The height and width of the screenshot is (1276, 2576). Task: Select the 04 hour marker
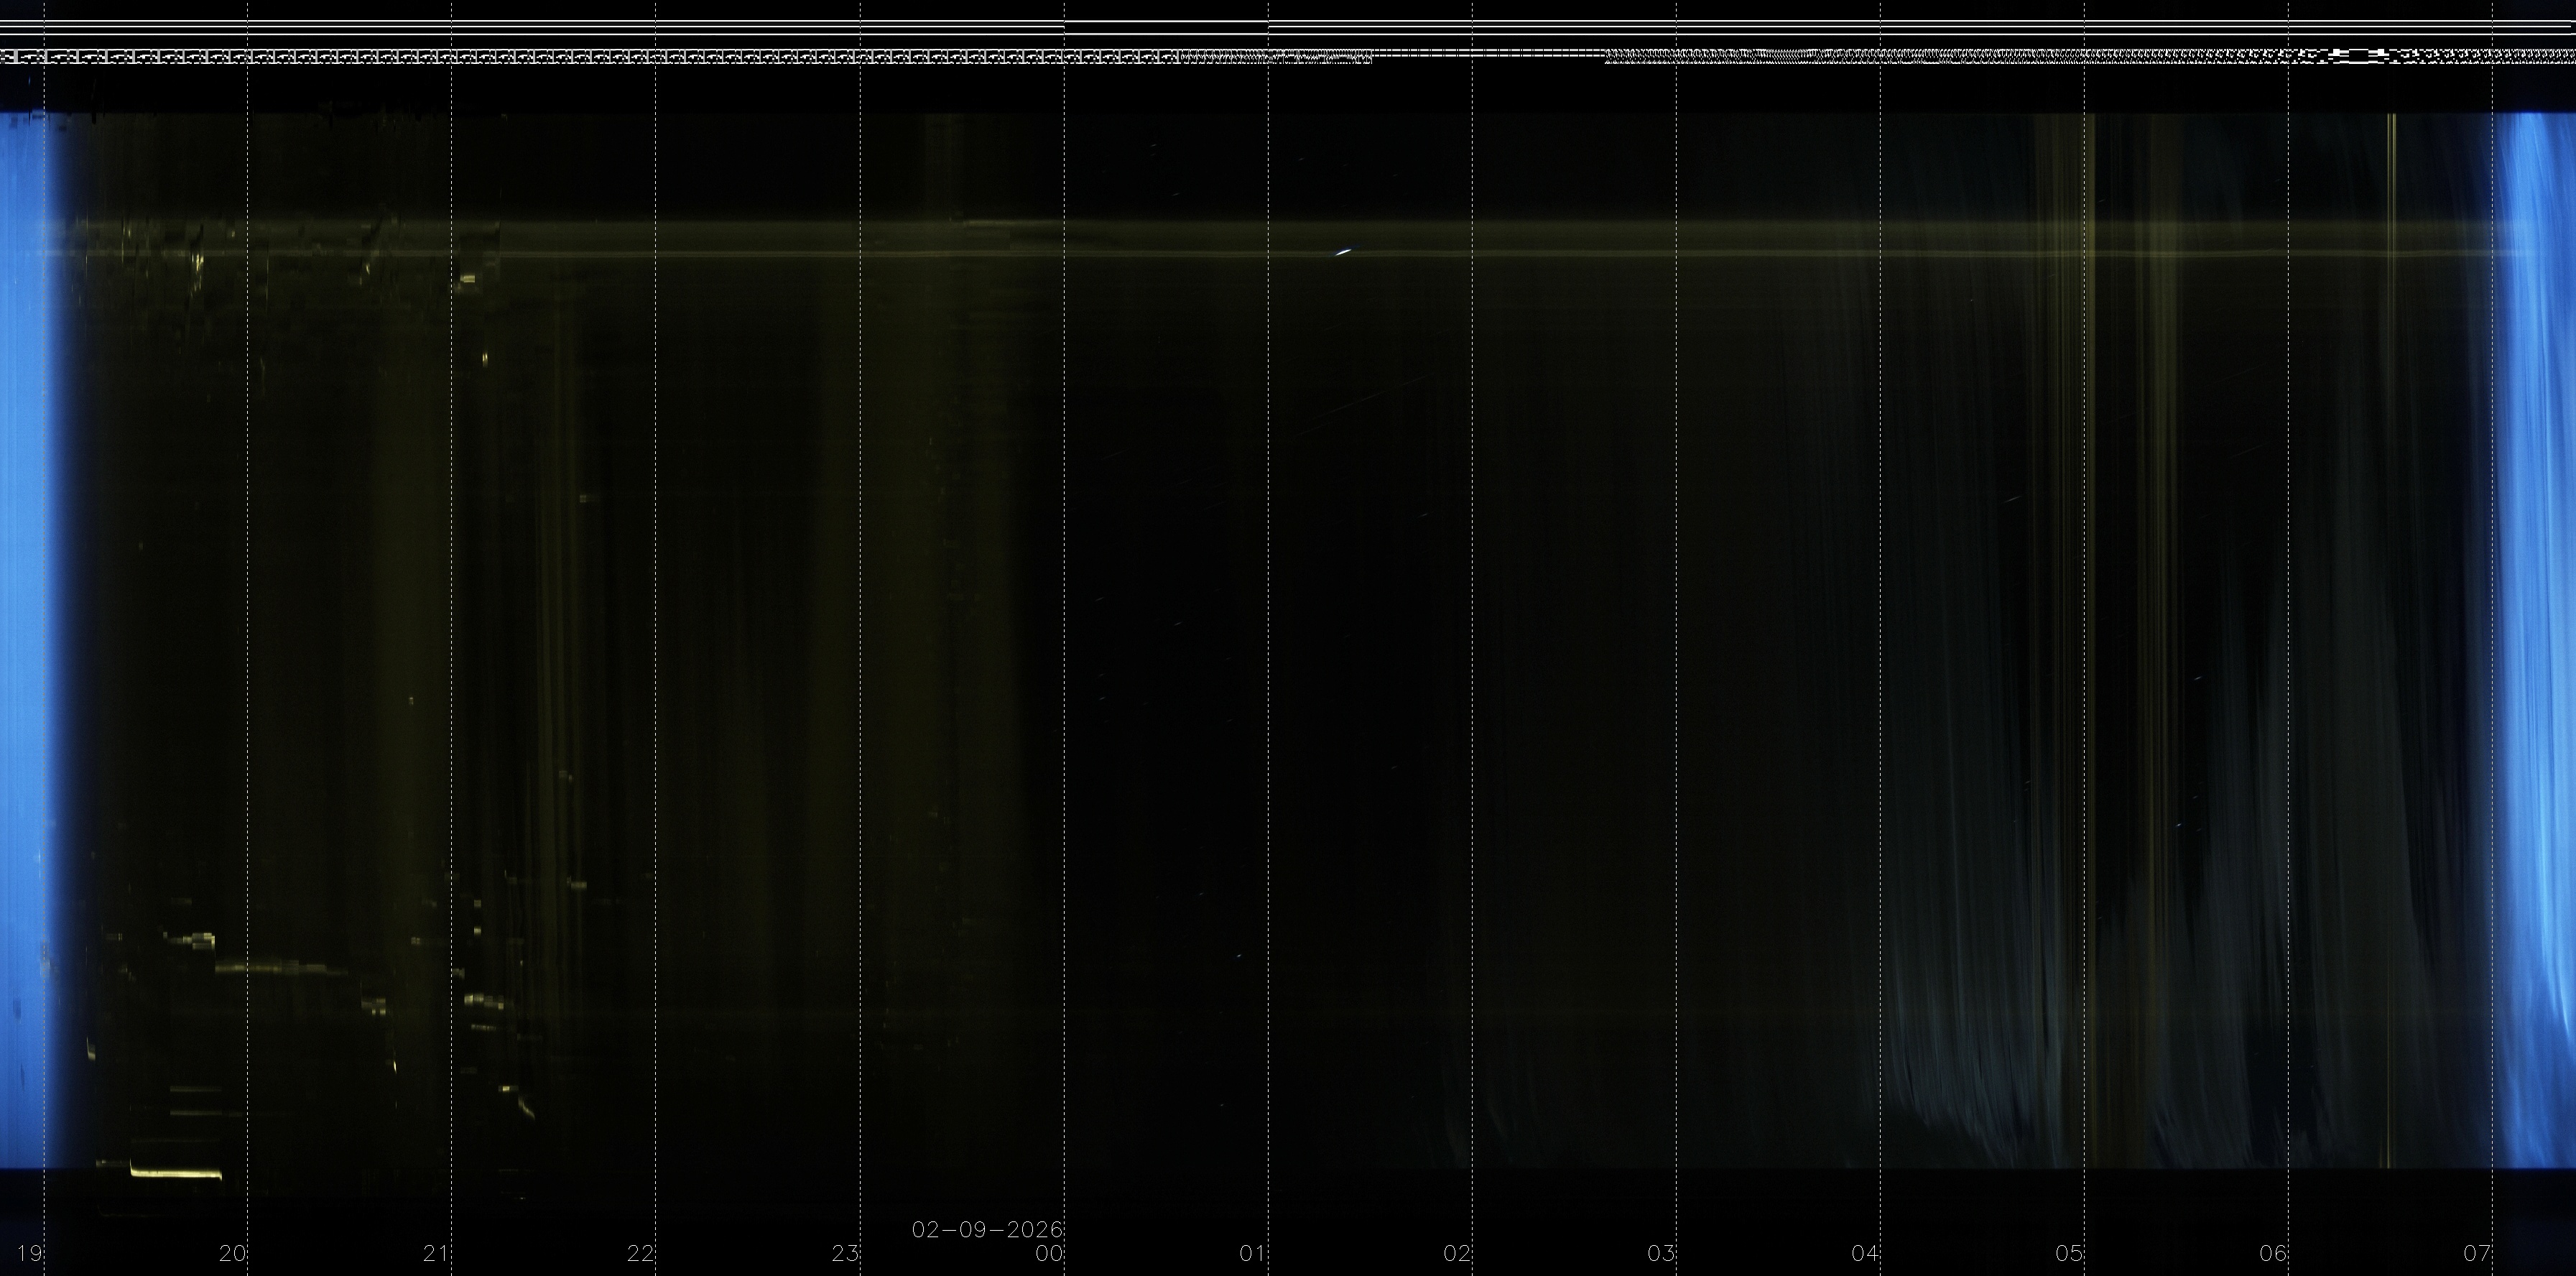[1865, 1254]
